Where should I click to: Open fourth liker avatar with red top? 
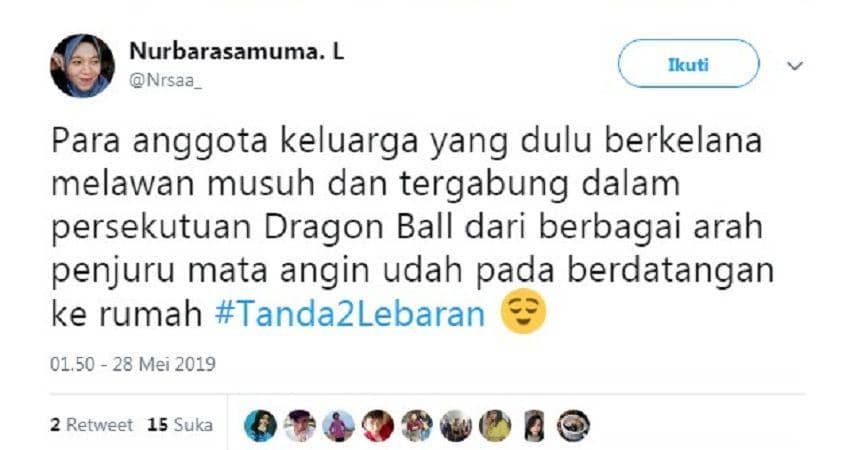[378, 426]
